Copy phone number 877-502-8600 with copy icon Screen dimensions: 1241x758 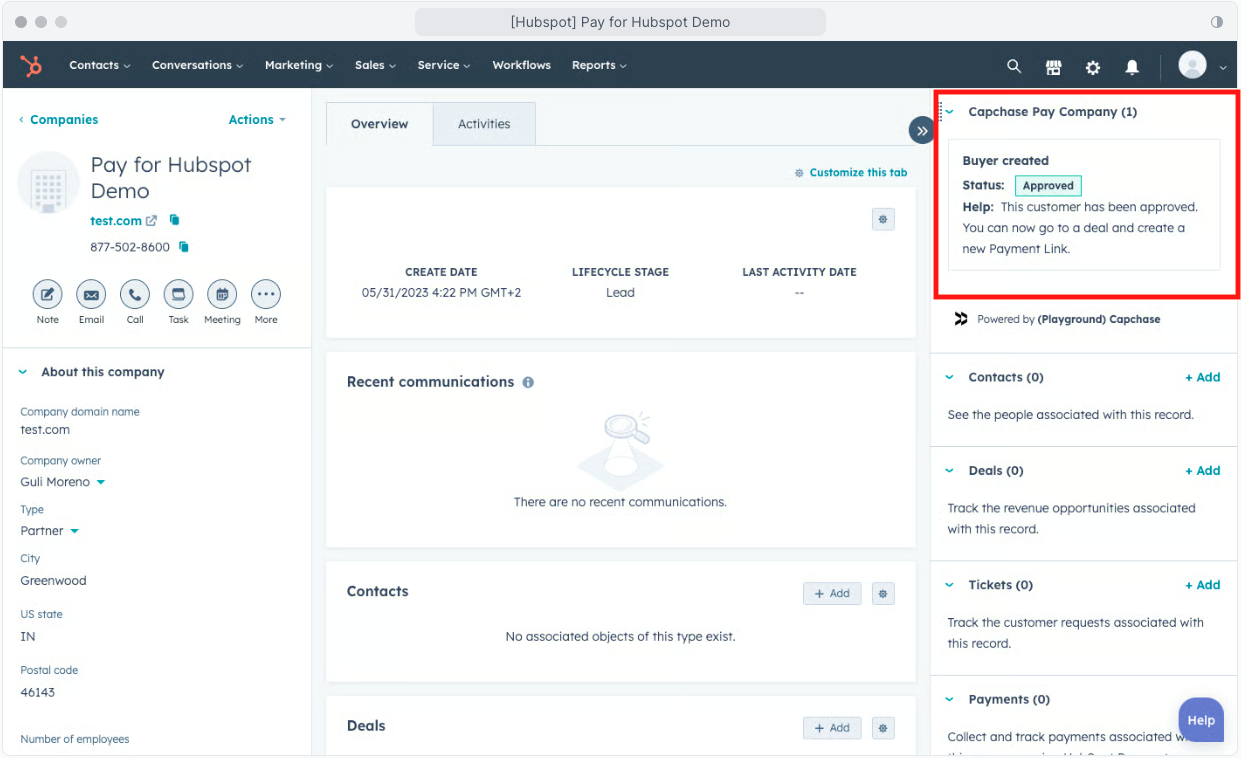(x=184, y=246)
